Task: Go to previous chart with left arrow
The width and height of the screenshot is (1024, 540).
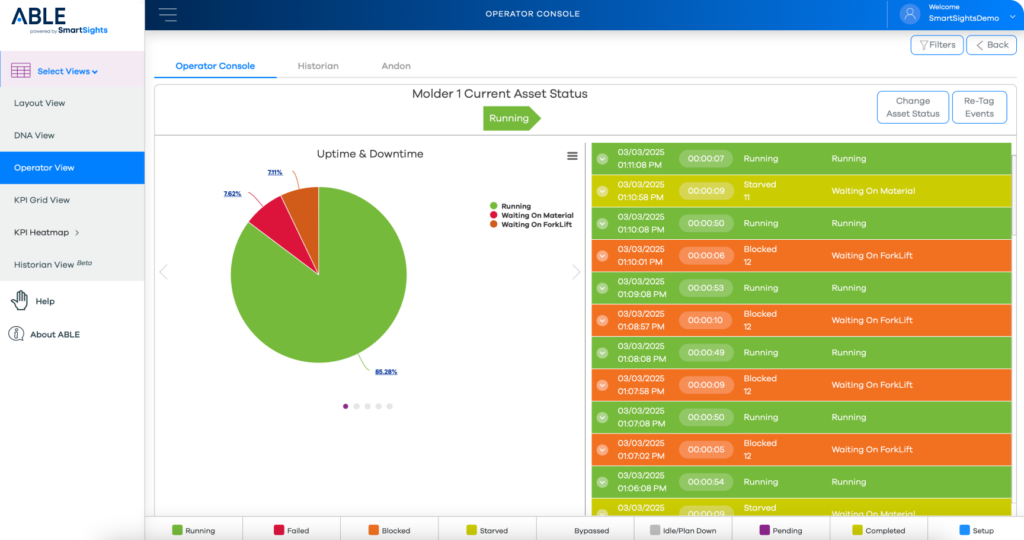Action: point(163,272)
